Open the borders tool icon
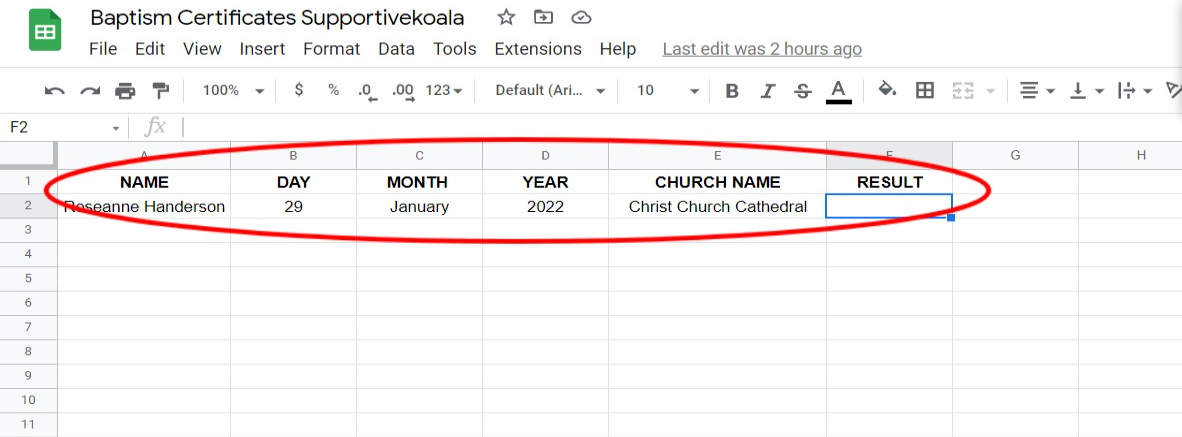 [x=925, y=91]
